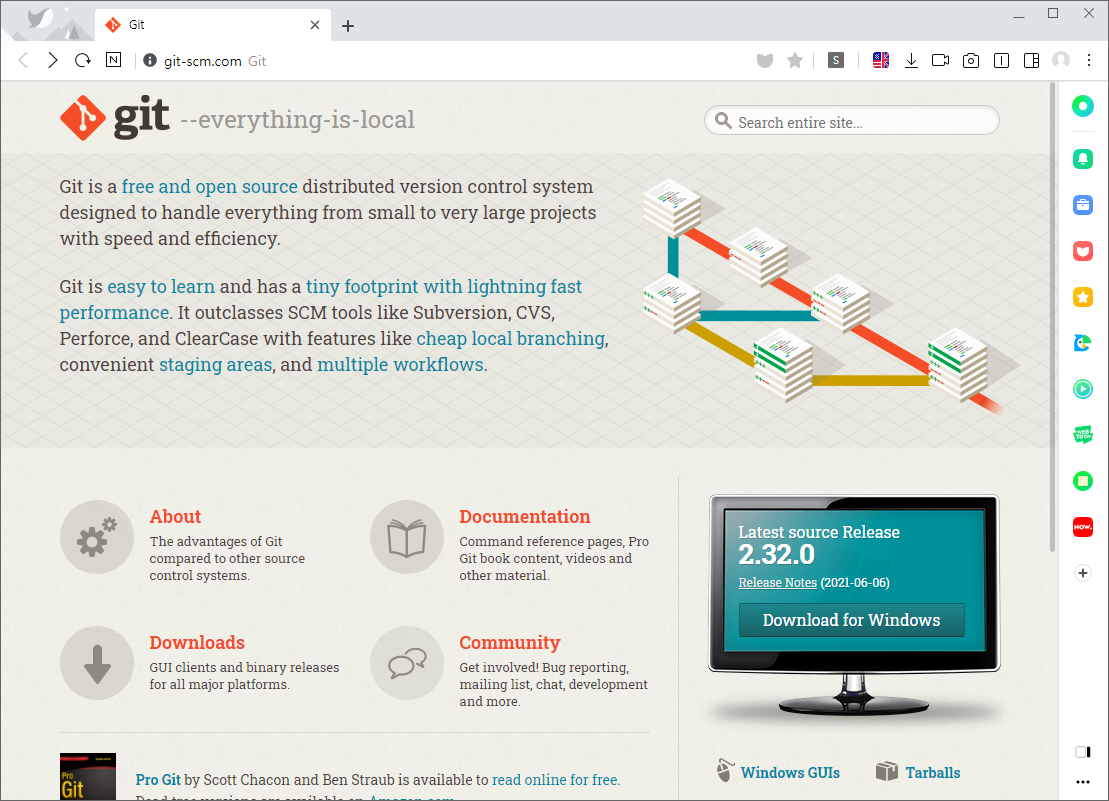This screenshot has height=801, width=1109.
Task: Take a screenshot with the camera icon
Action: 971,61
